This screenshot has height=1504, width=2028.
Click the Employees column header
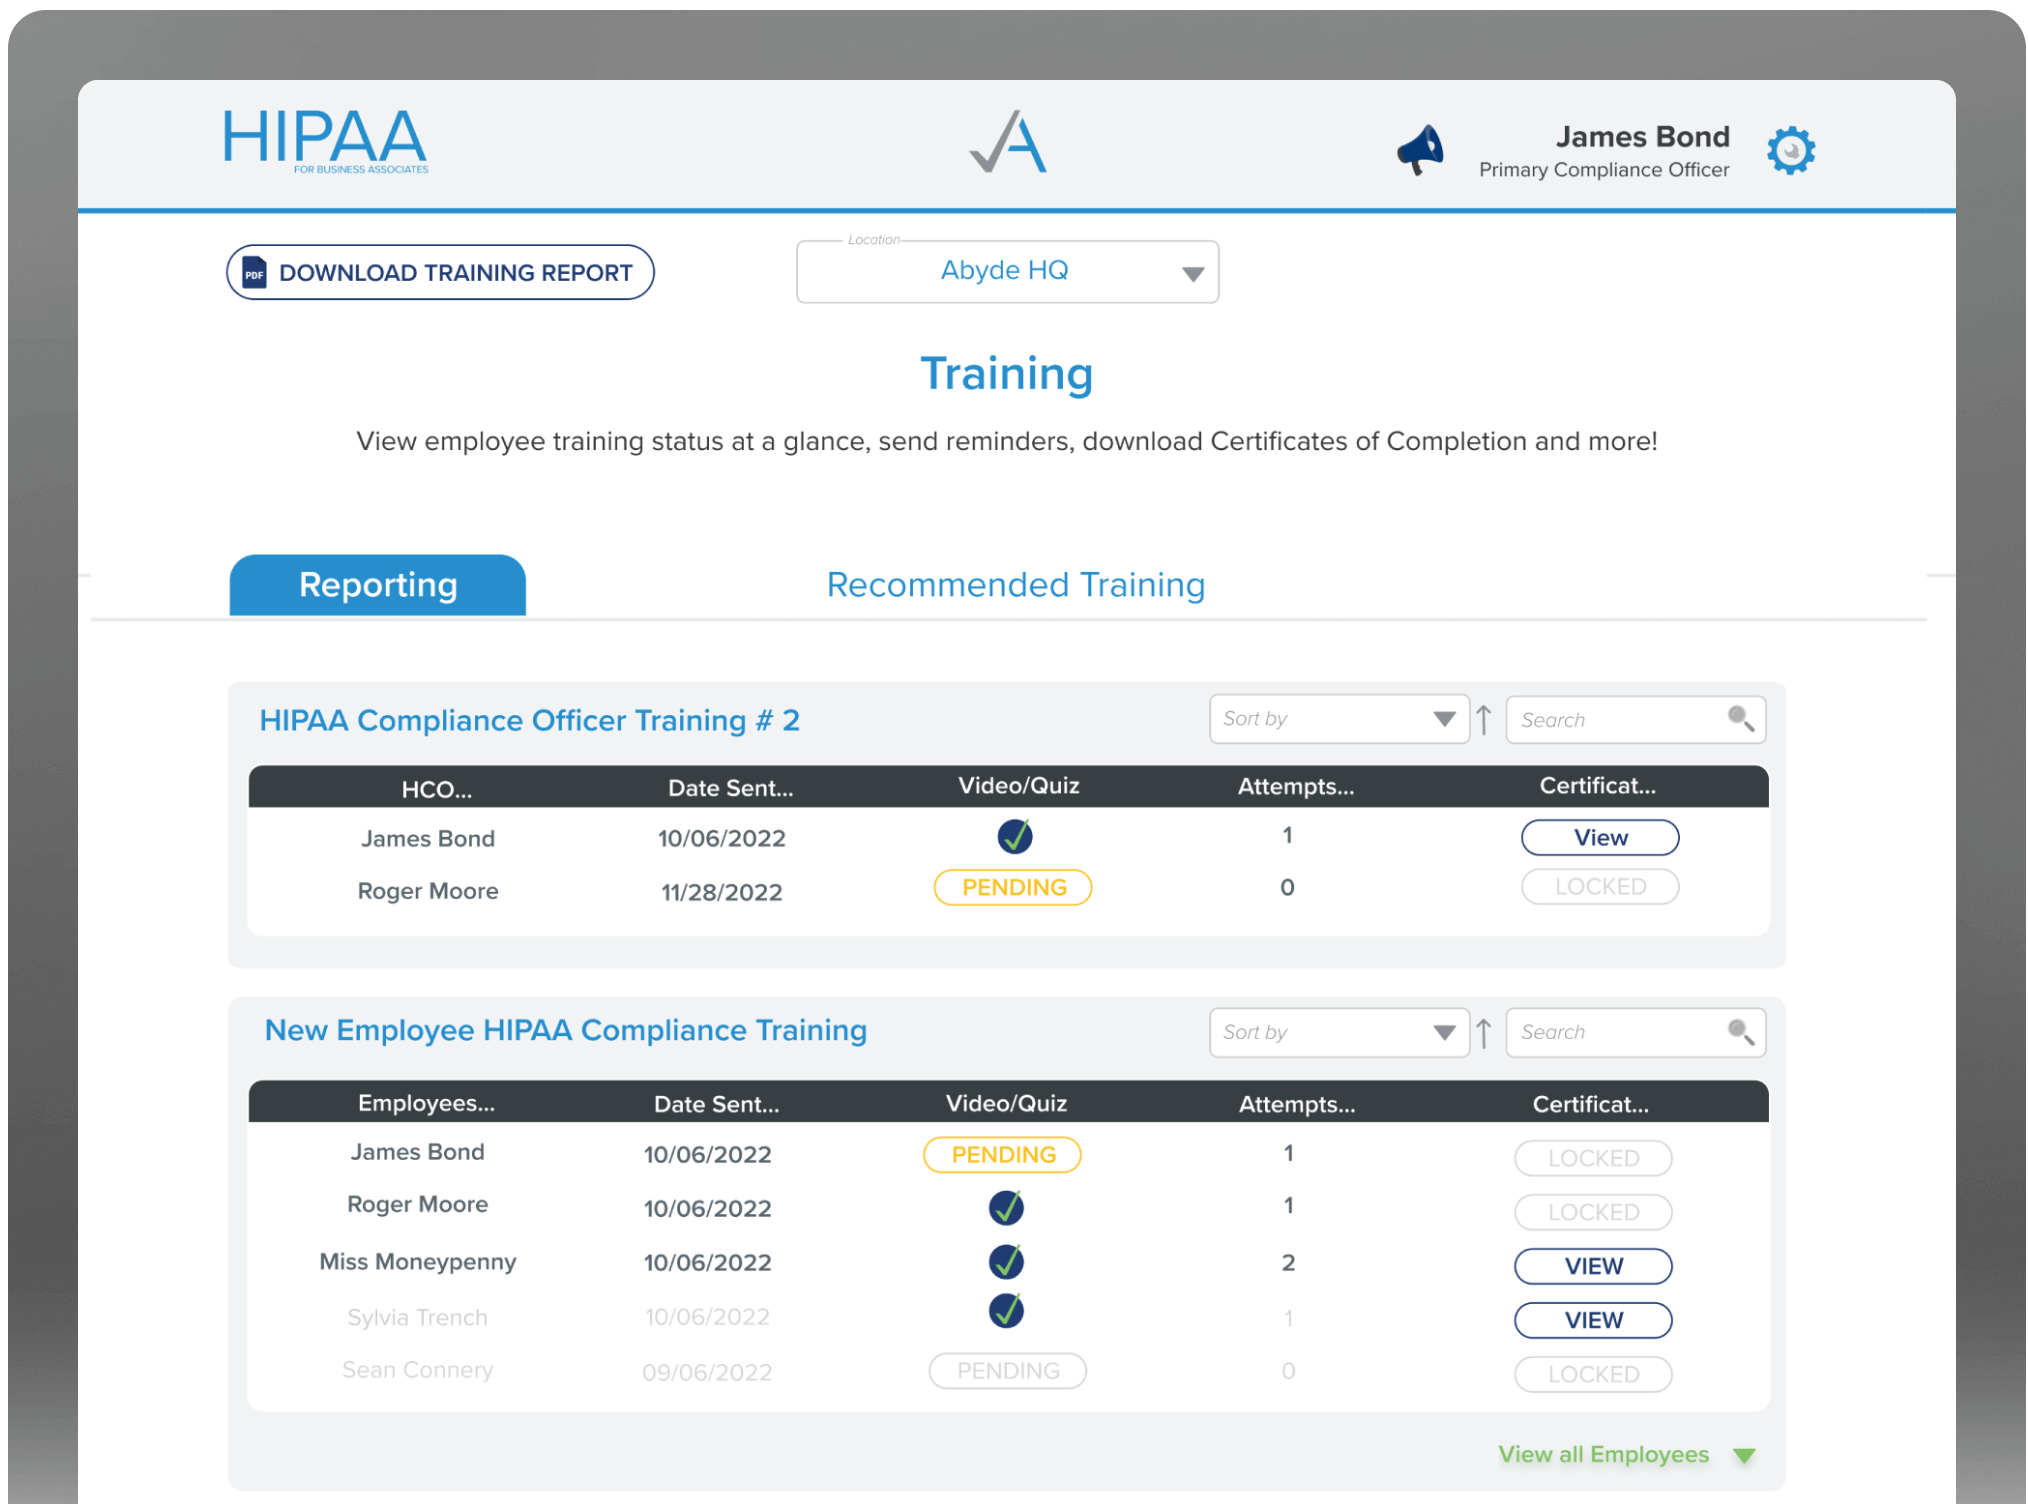(x=426, y=1103)
